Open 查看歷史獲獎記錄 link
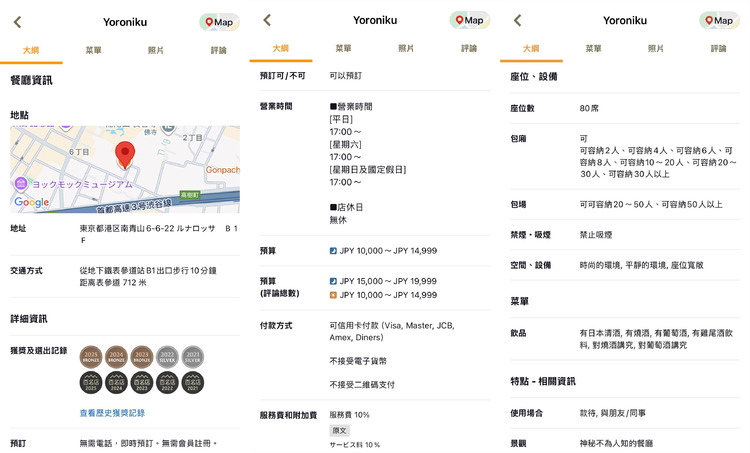750x453 pixels. coord(112,413)
